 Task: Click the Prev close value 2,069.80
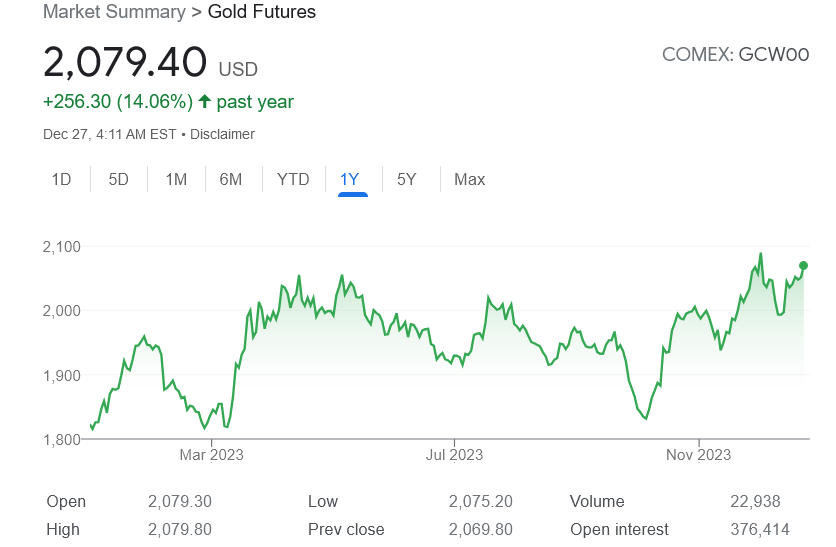click(x=480, y=529)
